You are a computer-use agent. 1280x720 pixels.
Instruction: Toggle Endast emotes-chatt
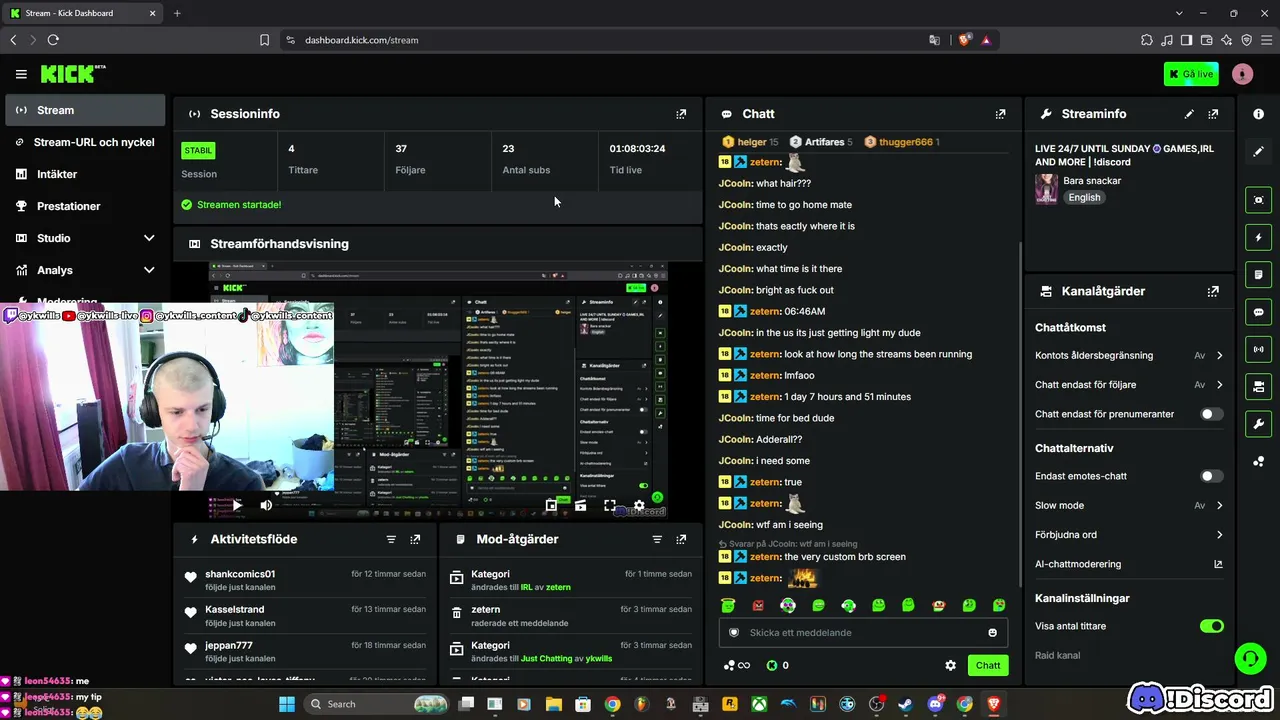coord(1211,476)
